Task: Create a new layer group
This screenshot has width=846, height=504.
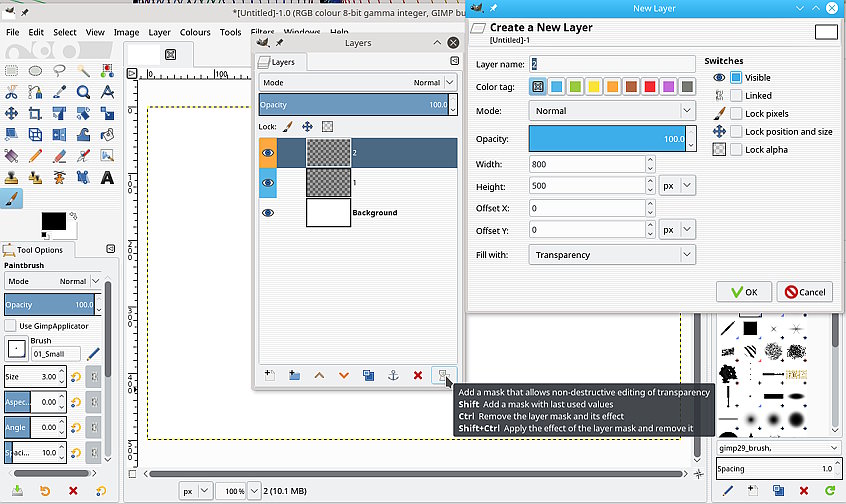Action: 294,375
